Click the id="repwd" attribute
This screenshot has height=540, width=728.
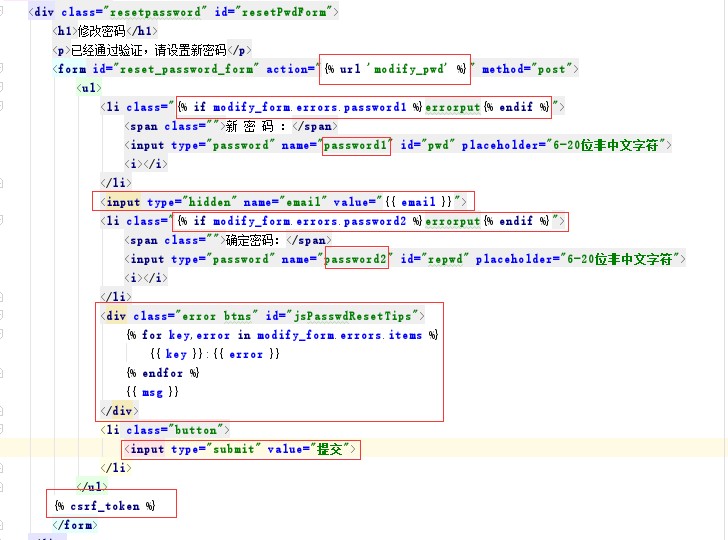(435, 259)
